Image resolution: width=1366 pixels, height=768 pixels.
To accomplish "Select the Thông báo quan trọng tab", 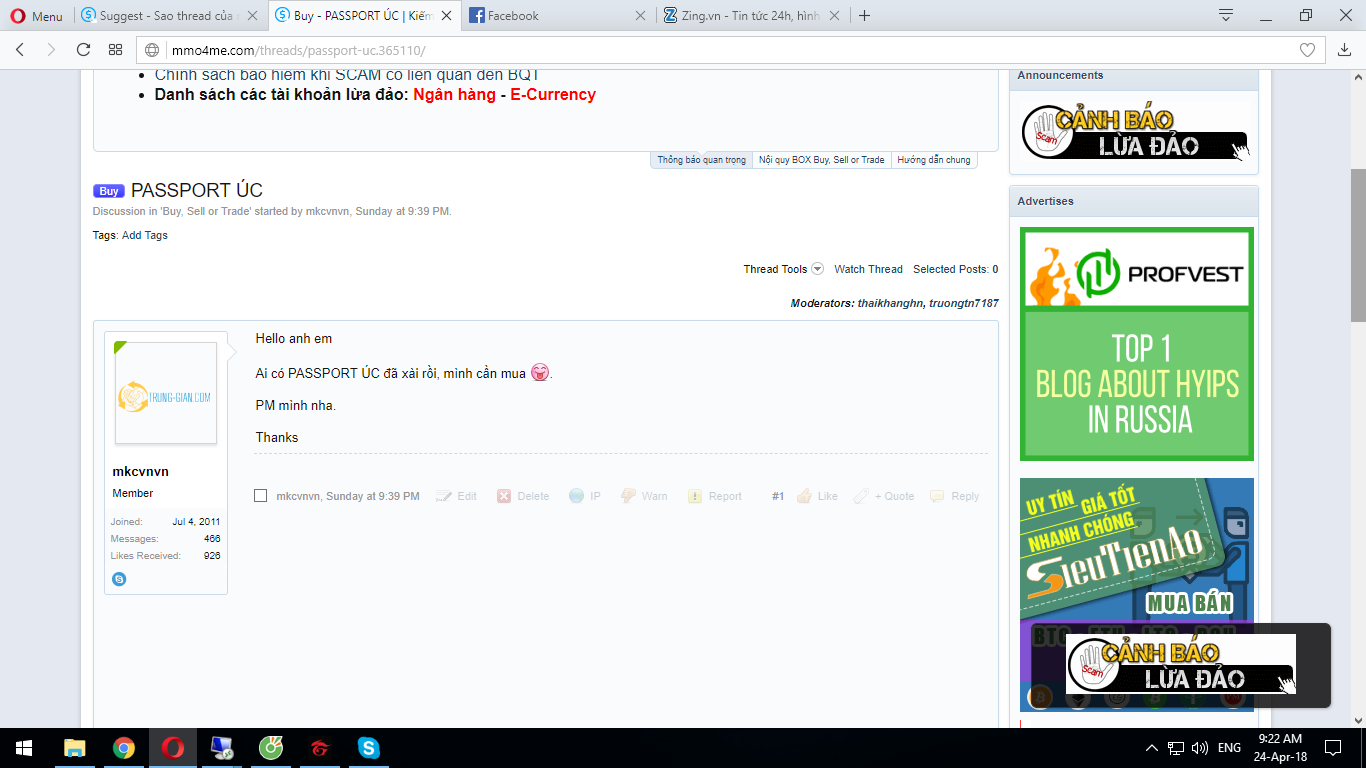I will pyautogui.click(x=701, y=160).
